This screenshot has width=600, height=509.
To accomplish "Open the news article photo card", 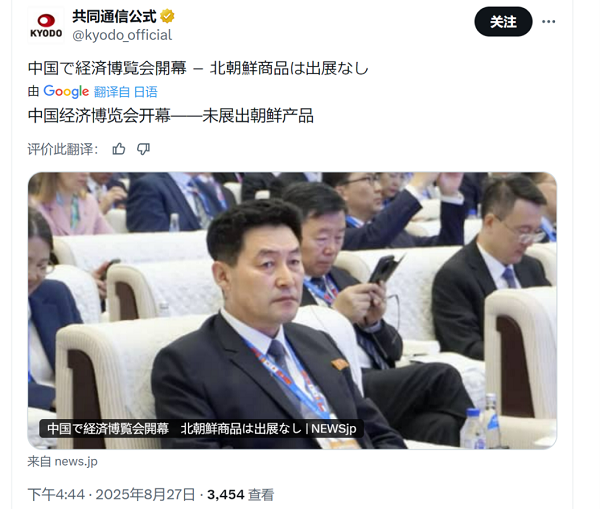I will click(292, 310).
